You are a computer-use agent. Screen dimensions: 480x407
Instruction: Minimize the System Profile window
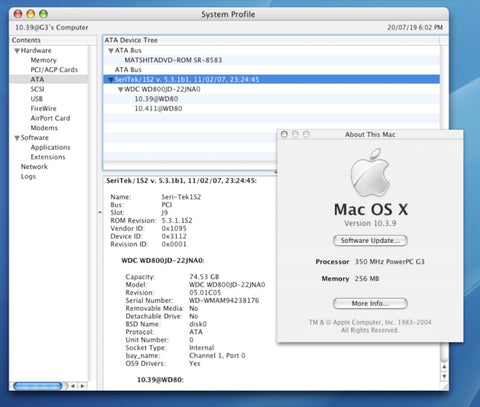click(x=31, y=14)
